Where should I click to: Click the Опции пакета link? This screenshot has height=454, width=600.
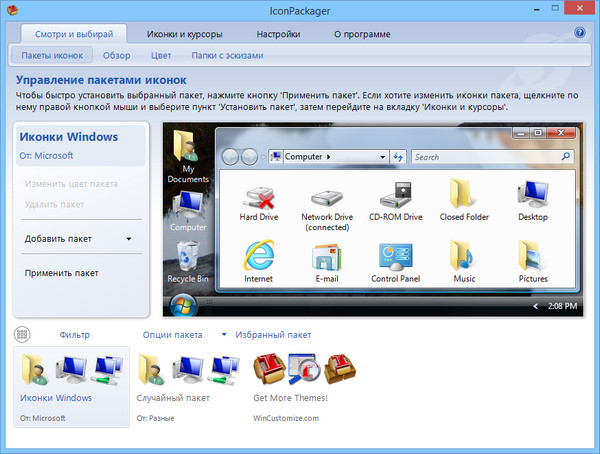click(173, 335)
